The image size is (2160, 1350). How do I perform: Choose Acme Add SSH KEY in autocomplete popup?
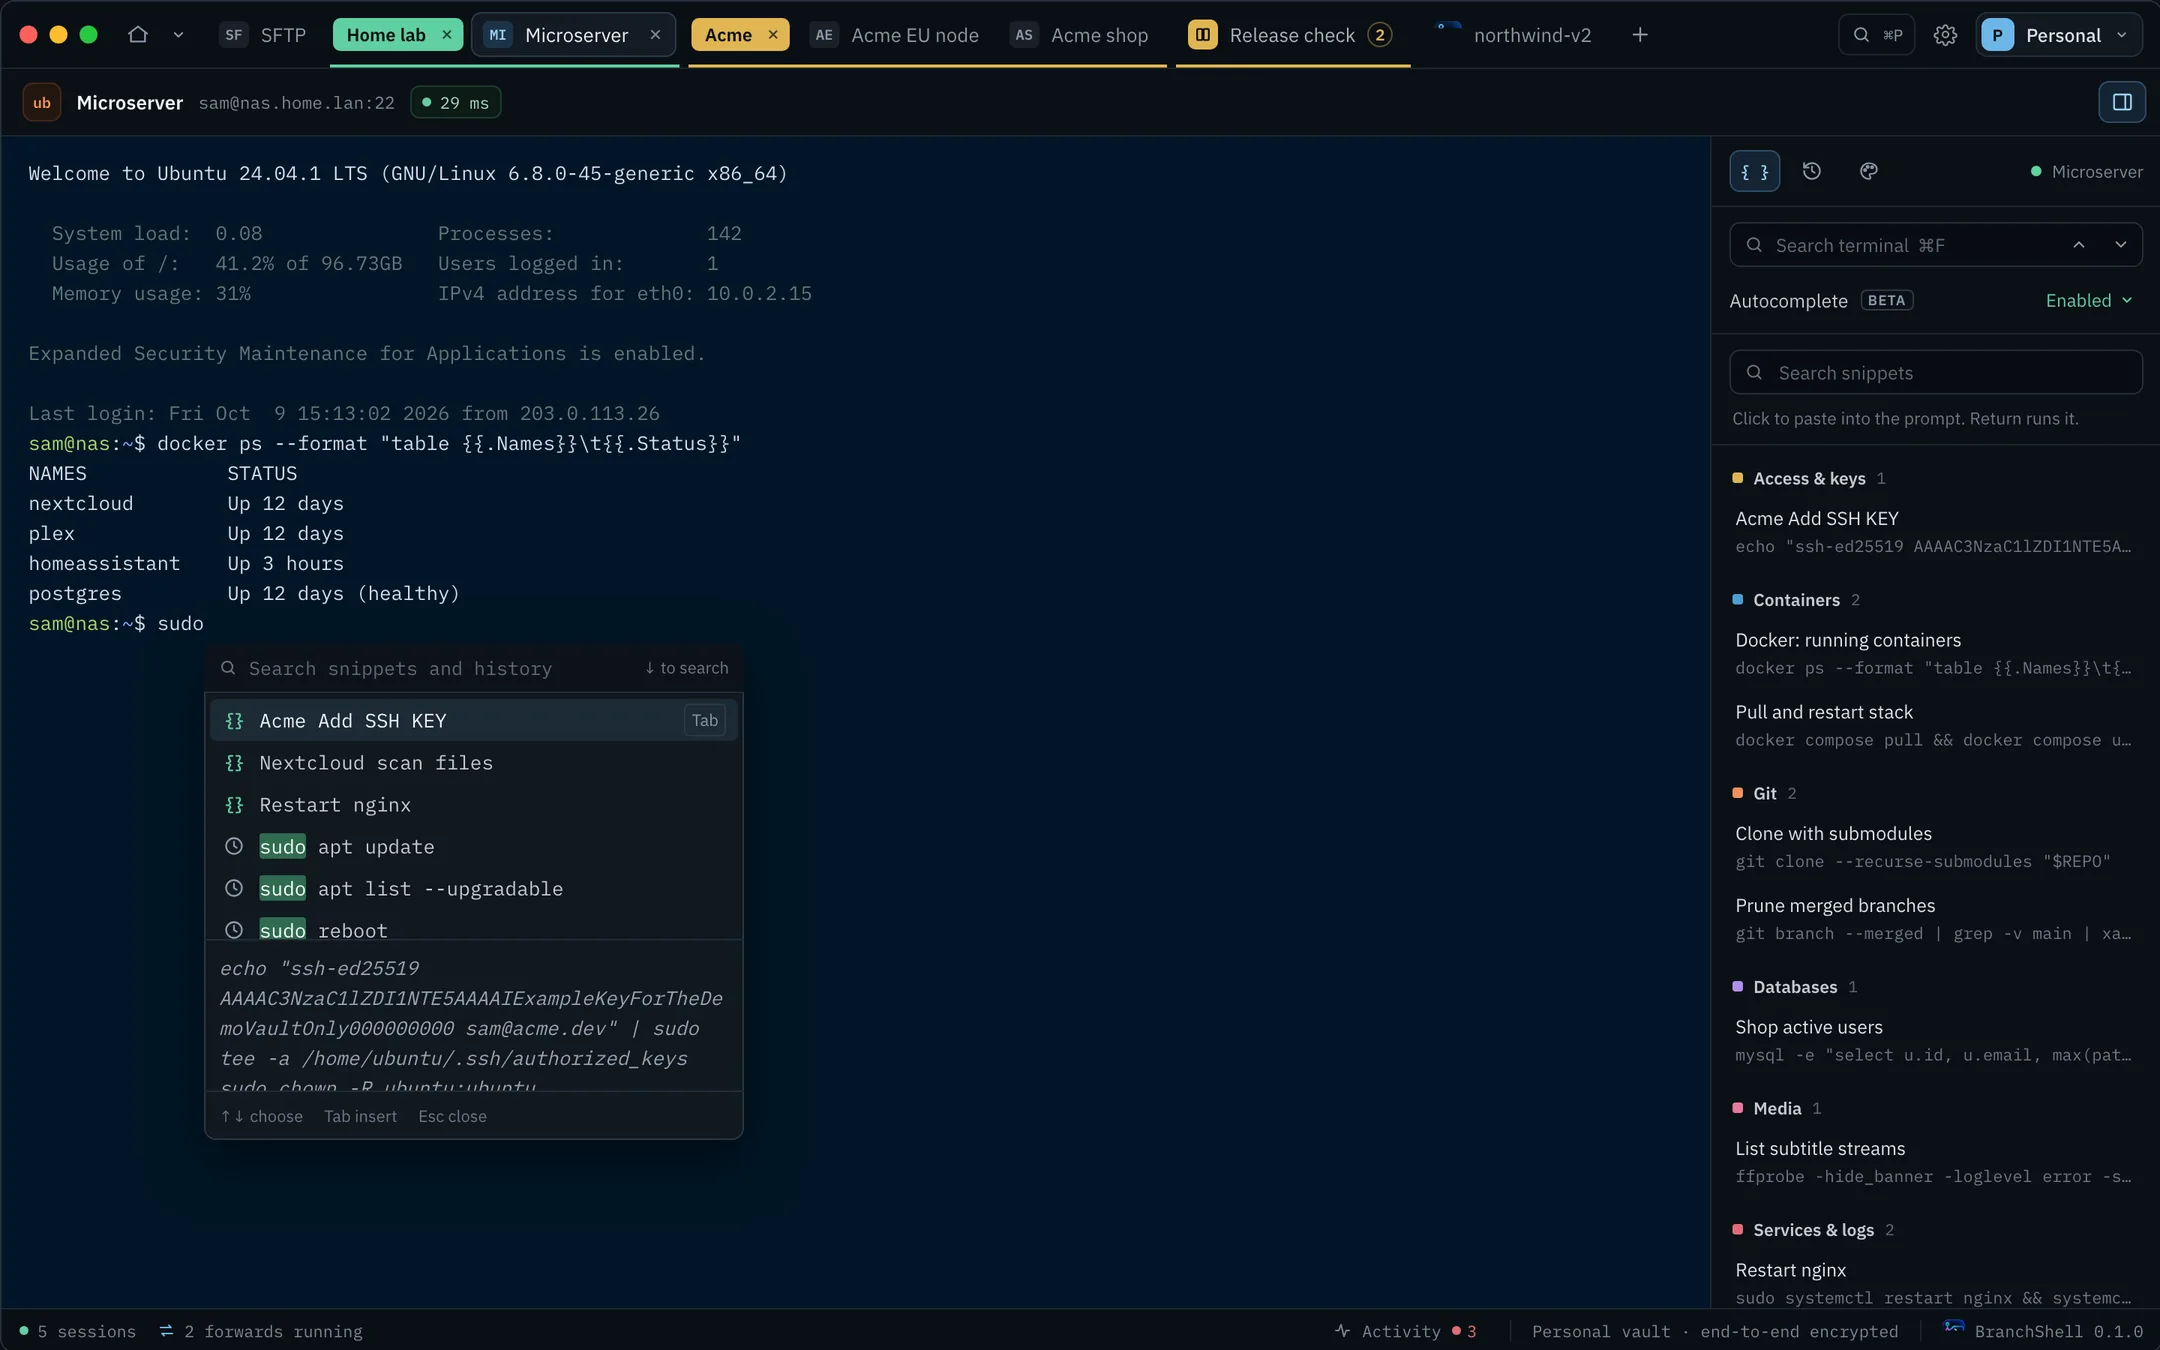[474, 720]
